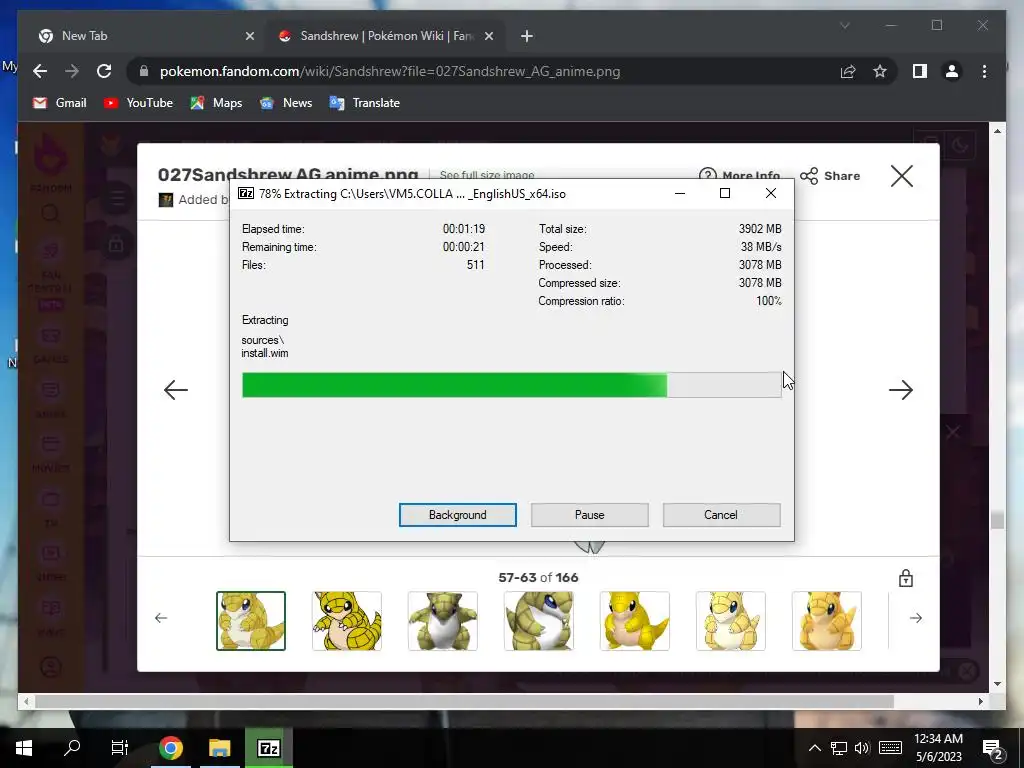Screen dimensions: 1024x768
Task: Open Chrome's three-dot menu
Action: click(984, 71)
